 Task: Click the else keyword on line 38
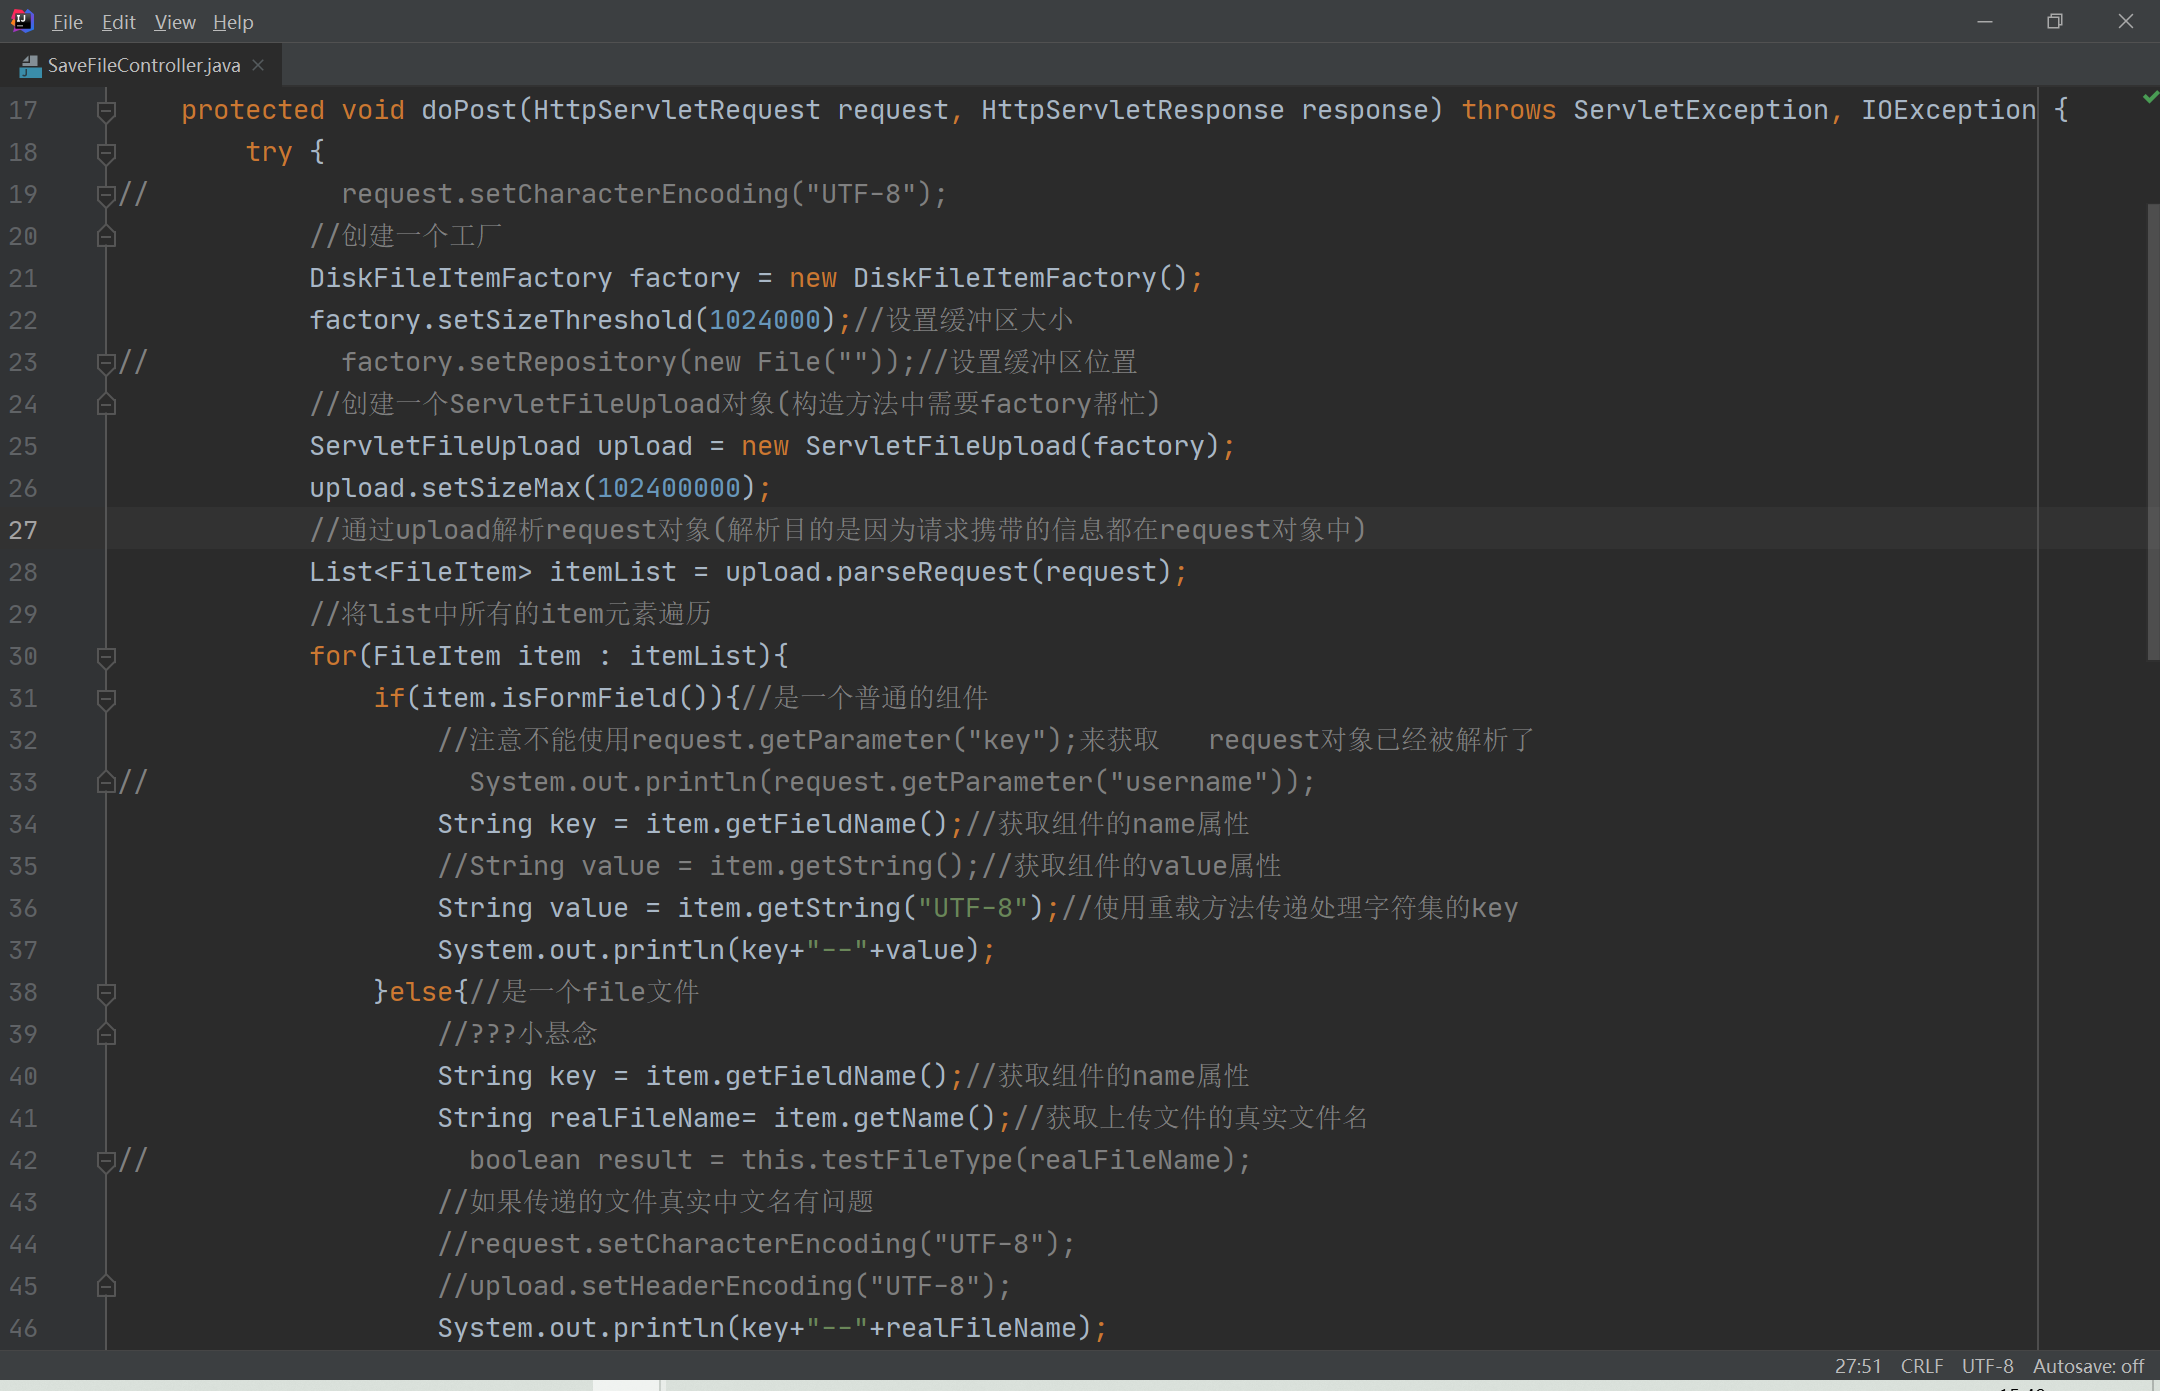click(x=421, y=992)
